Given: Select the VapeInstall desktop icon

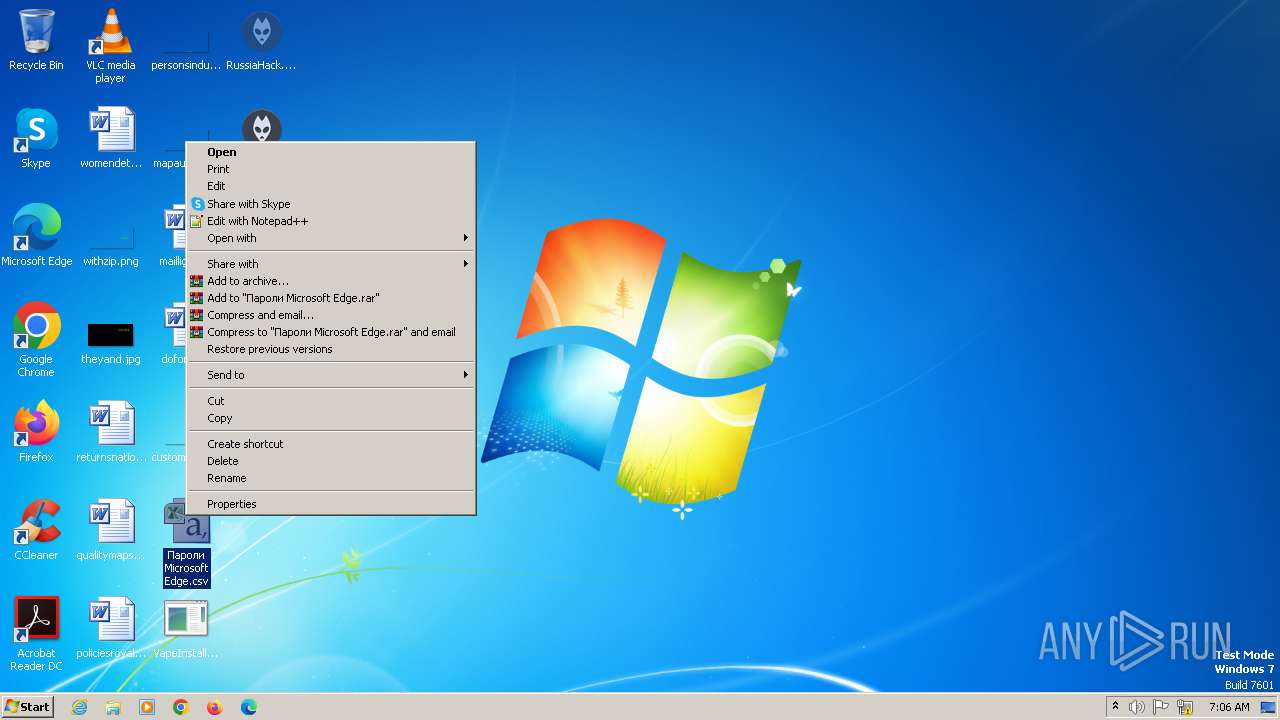Looking at the screenshot, I should (x=186, y=628).
